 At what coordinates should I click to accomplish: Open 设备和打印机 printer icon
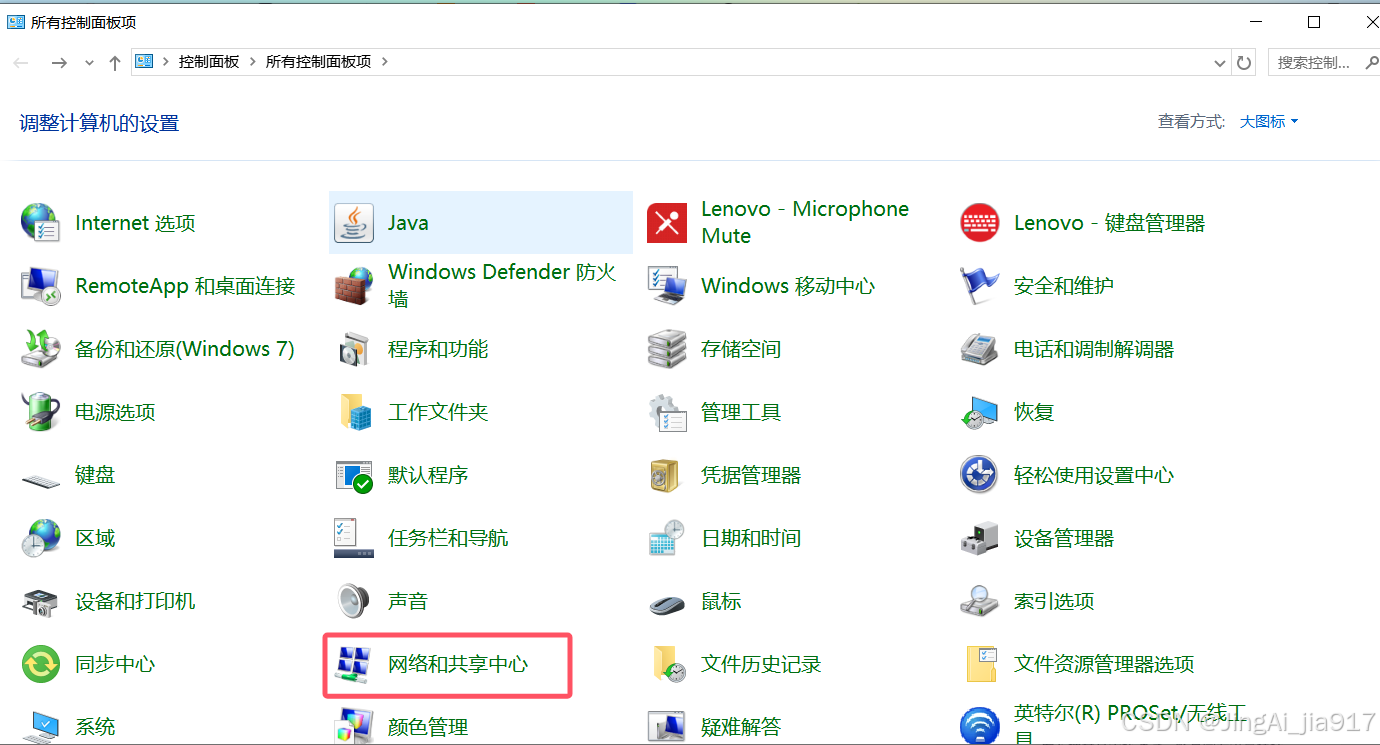click(41, 601)
